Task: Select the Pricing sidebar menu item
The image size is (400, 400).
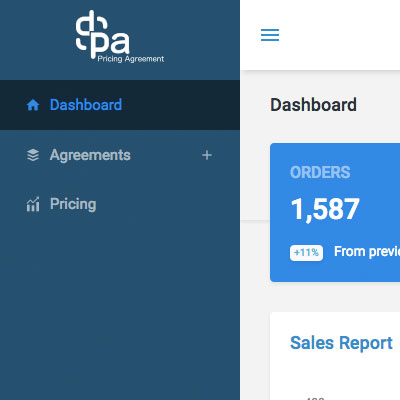Action: click(x=120, y=204)
